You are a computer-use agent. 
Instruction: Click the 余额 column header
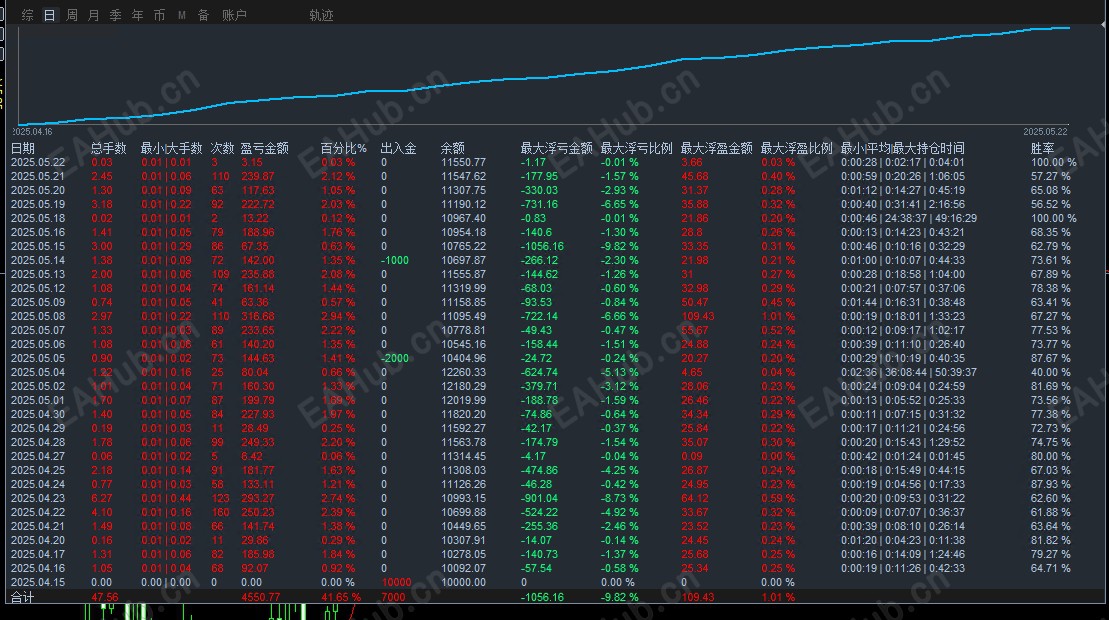pos(453,148)
